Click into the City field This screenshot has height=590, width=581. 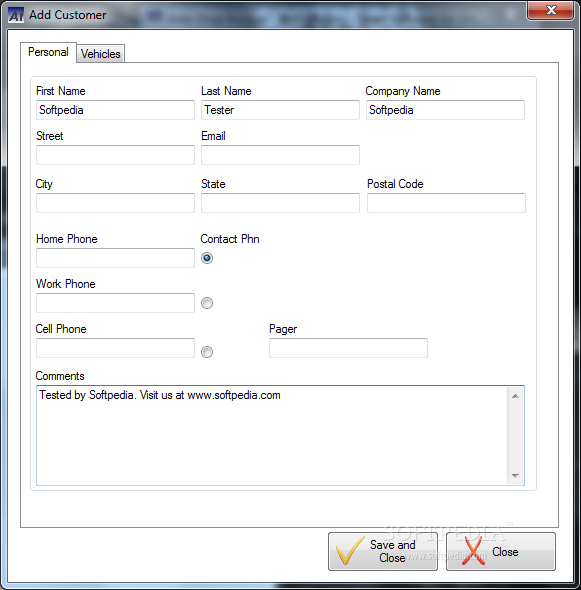point(115,203)
